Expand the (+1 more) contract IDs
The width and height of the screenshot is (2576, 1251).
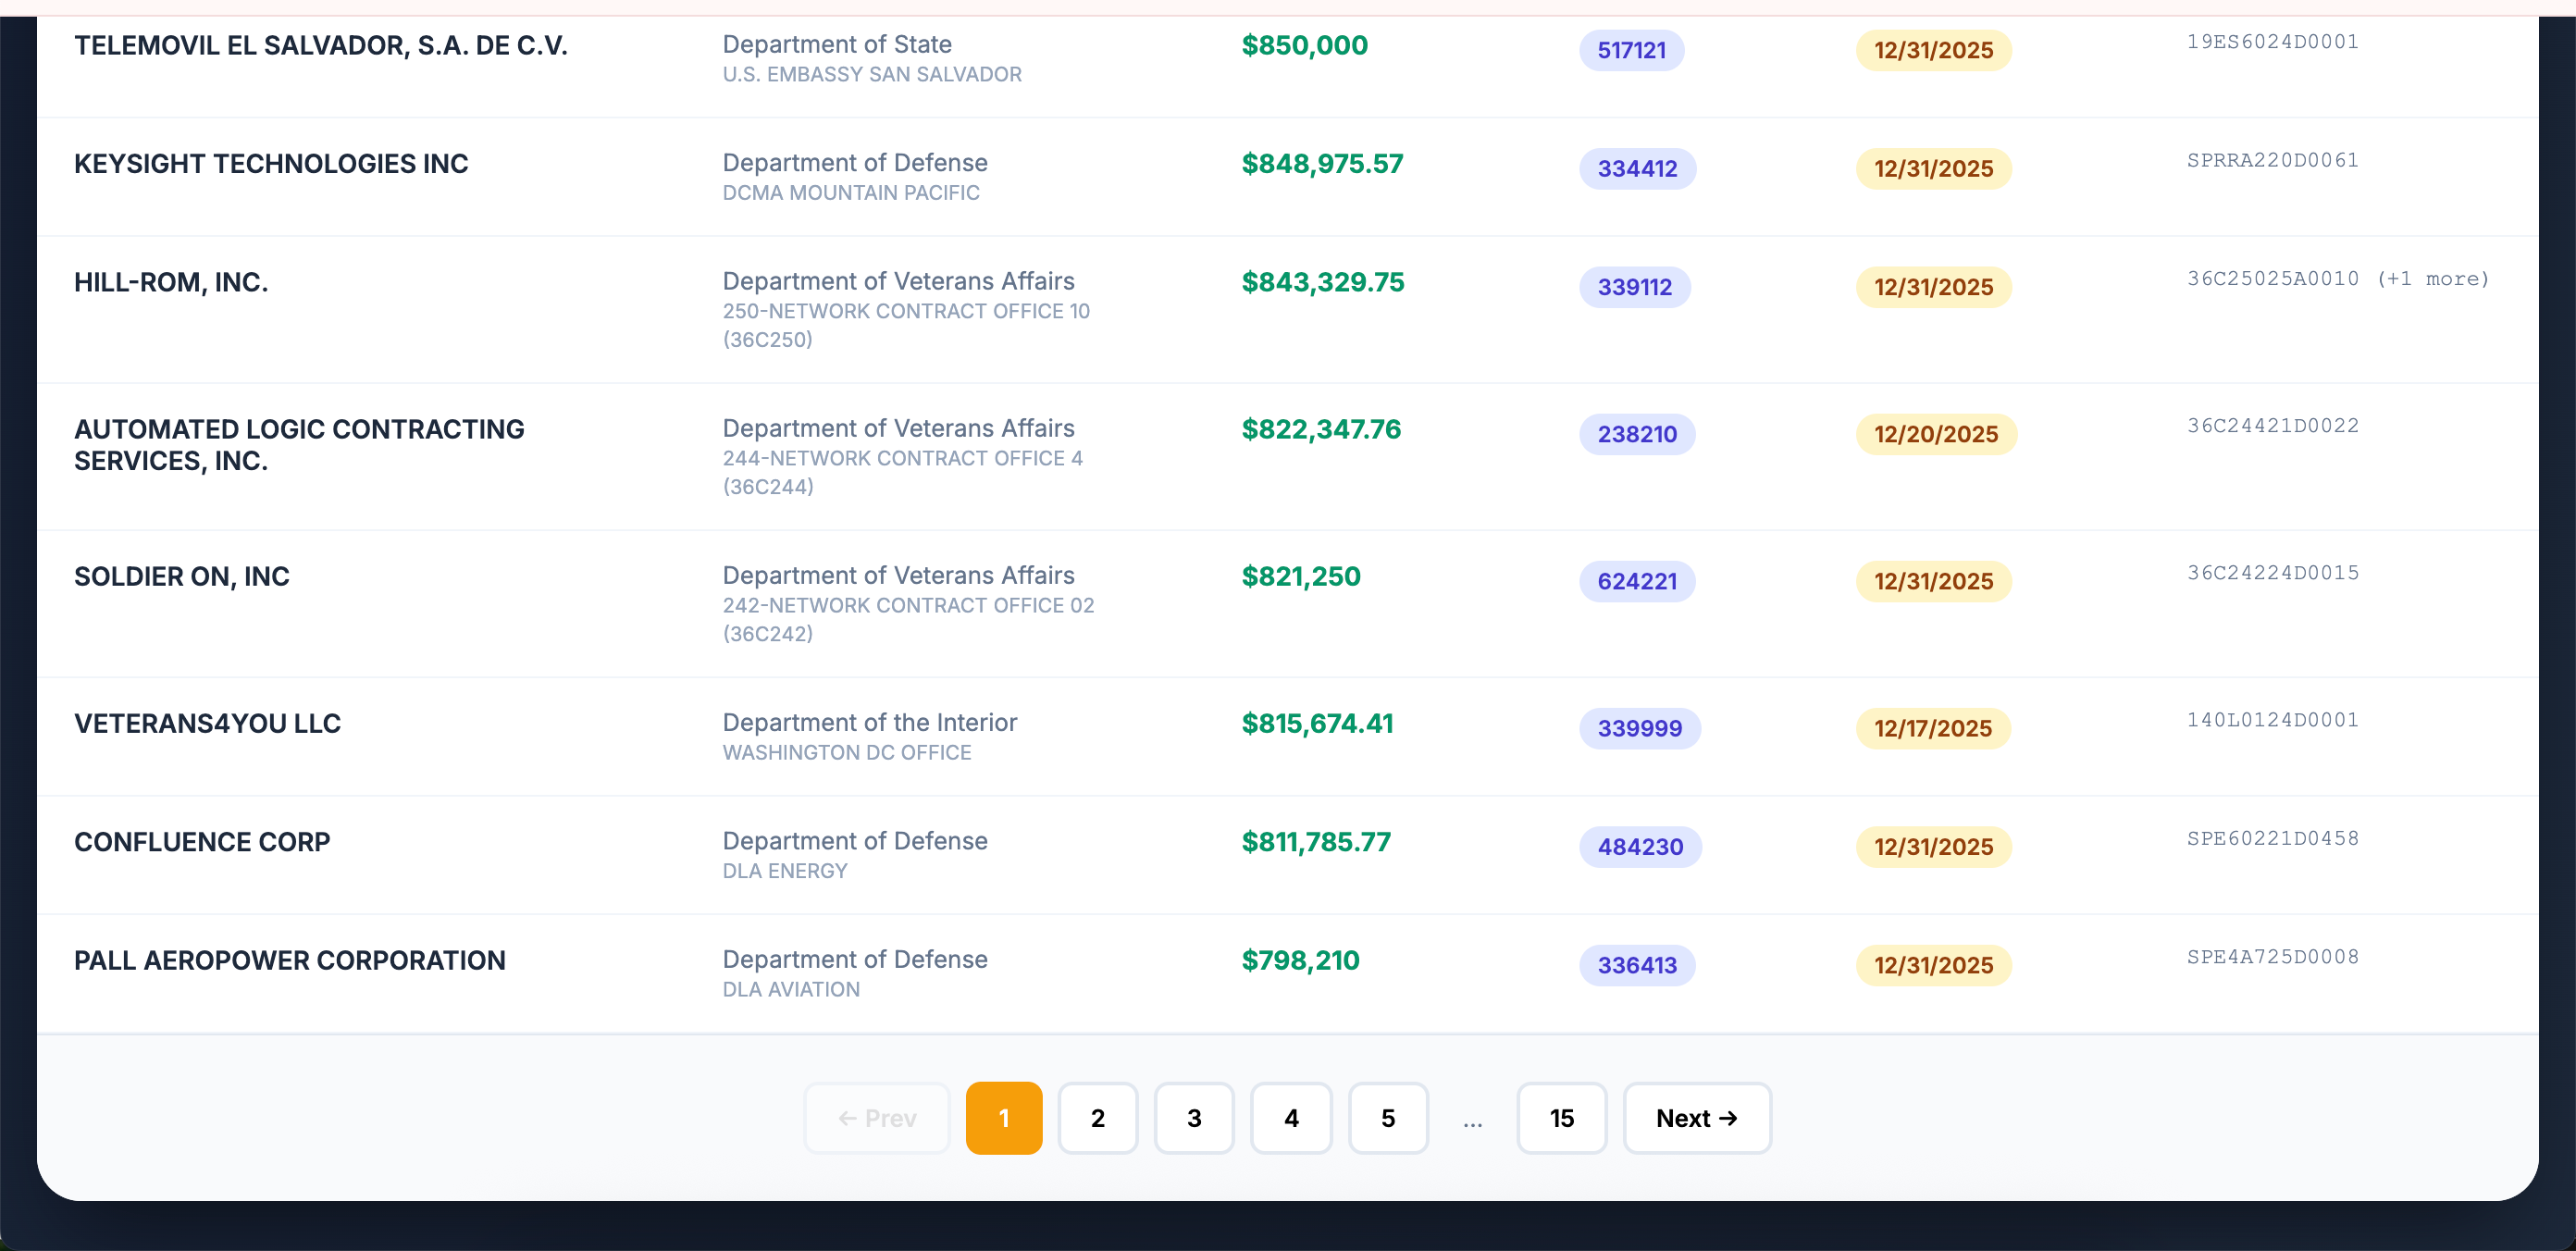point(2432,279)
